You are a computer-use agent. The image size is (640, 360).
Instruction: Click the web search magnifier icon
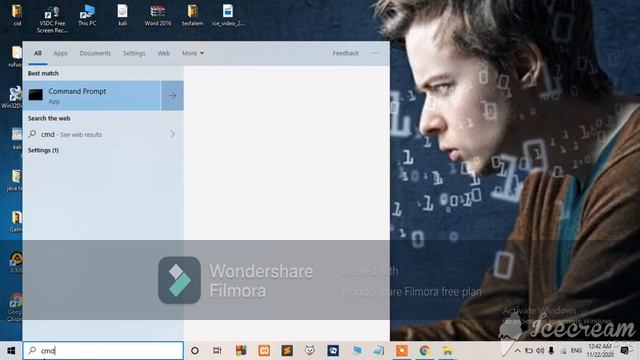(x=32, y=134)
